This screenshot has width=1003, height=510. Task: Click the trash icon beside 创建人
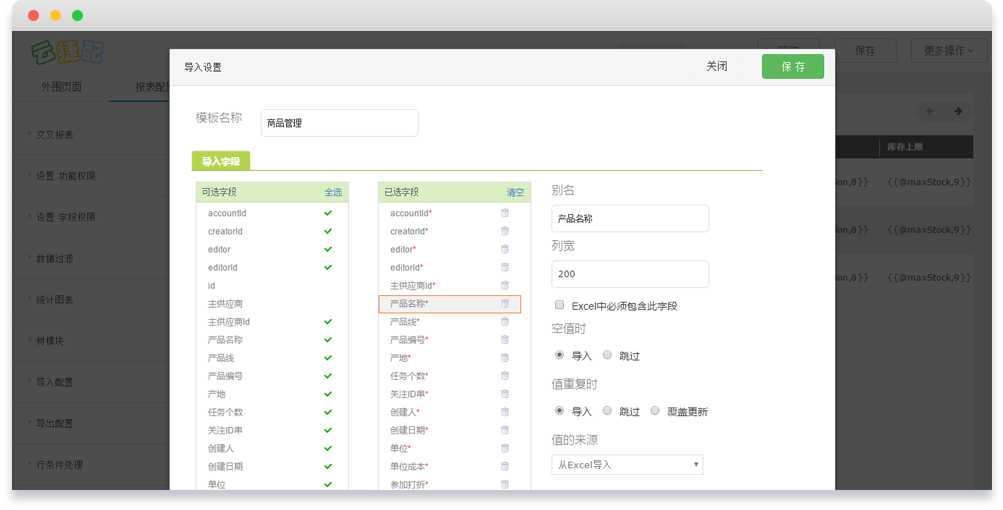504,412
